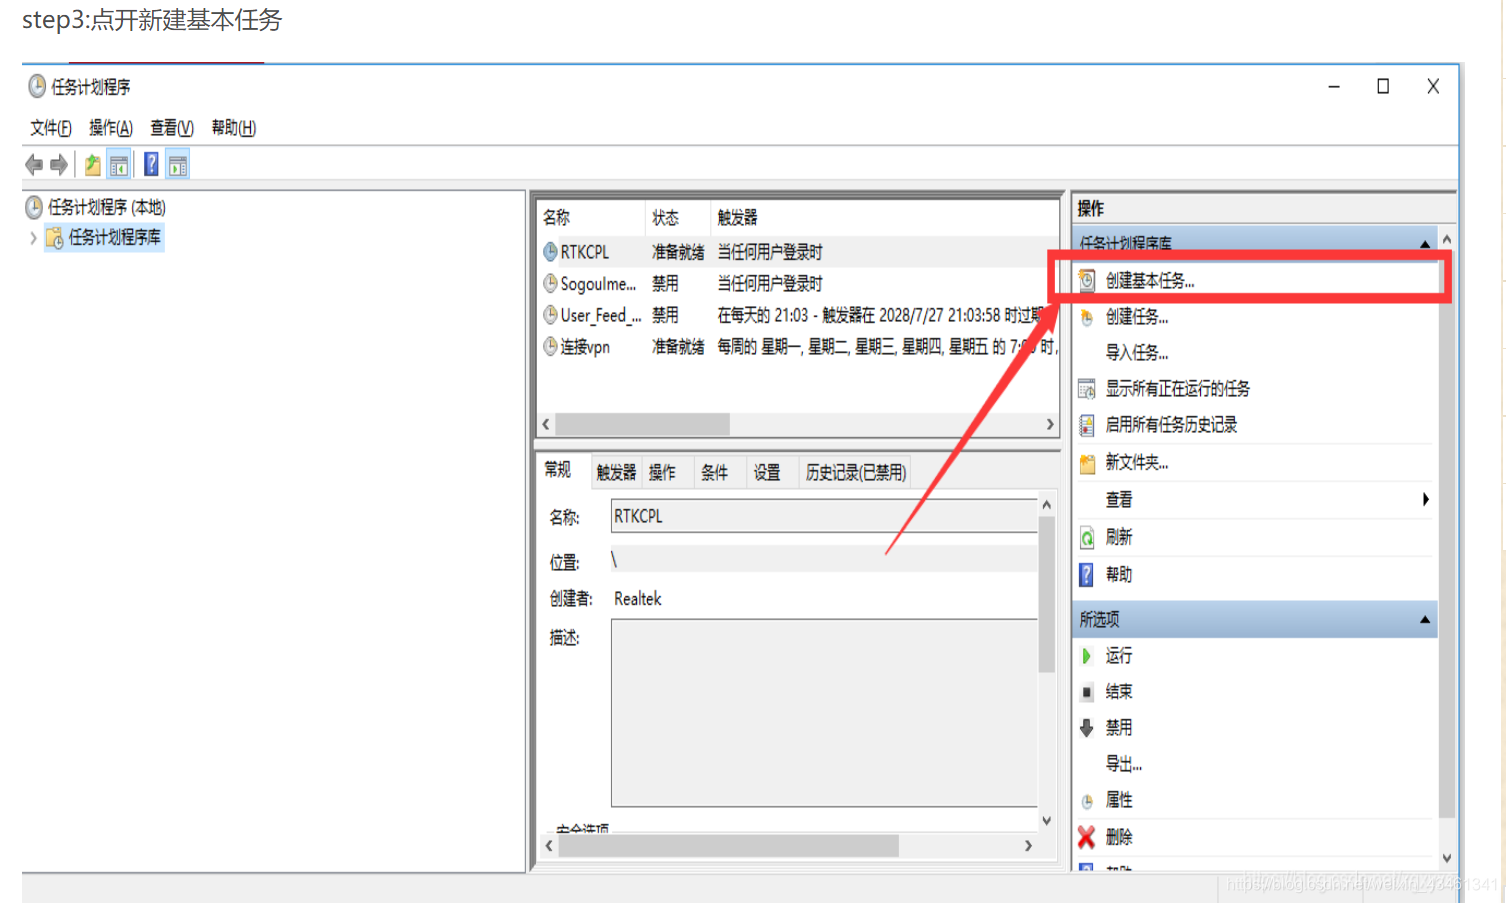Screen dimensions: 1506x903
Task: Click the 创建基本任务 icon
Action: point(1087,281)
